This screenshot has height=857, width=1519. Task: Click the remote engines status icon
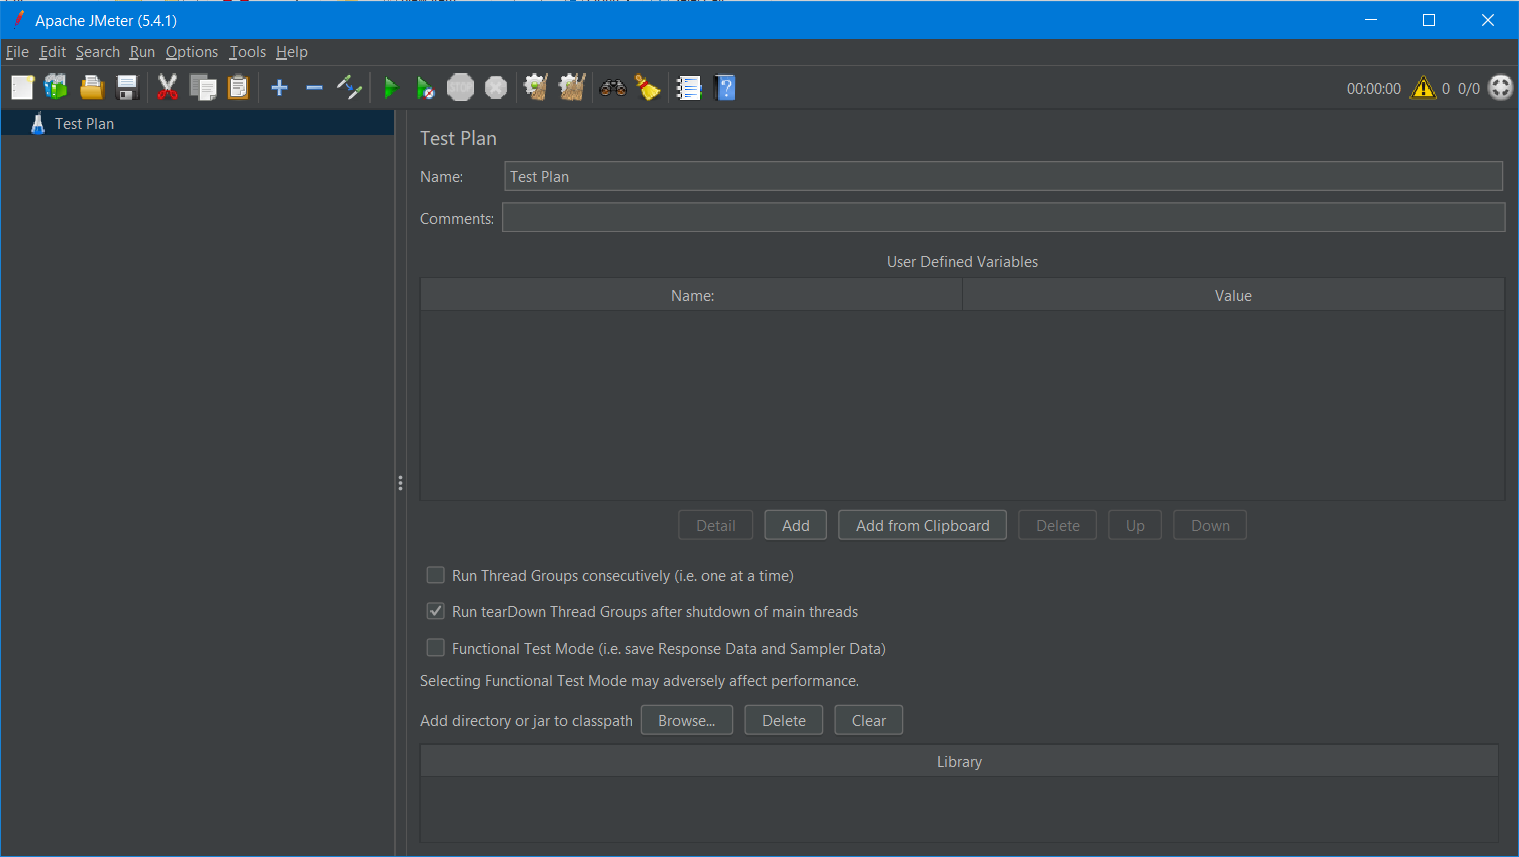[1500, 88]
